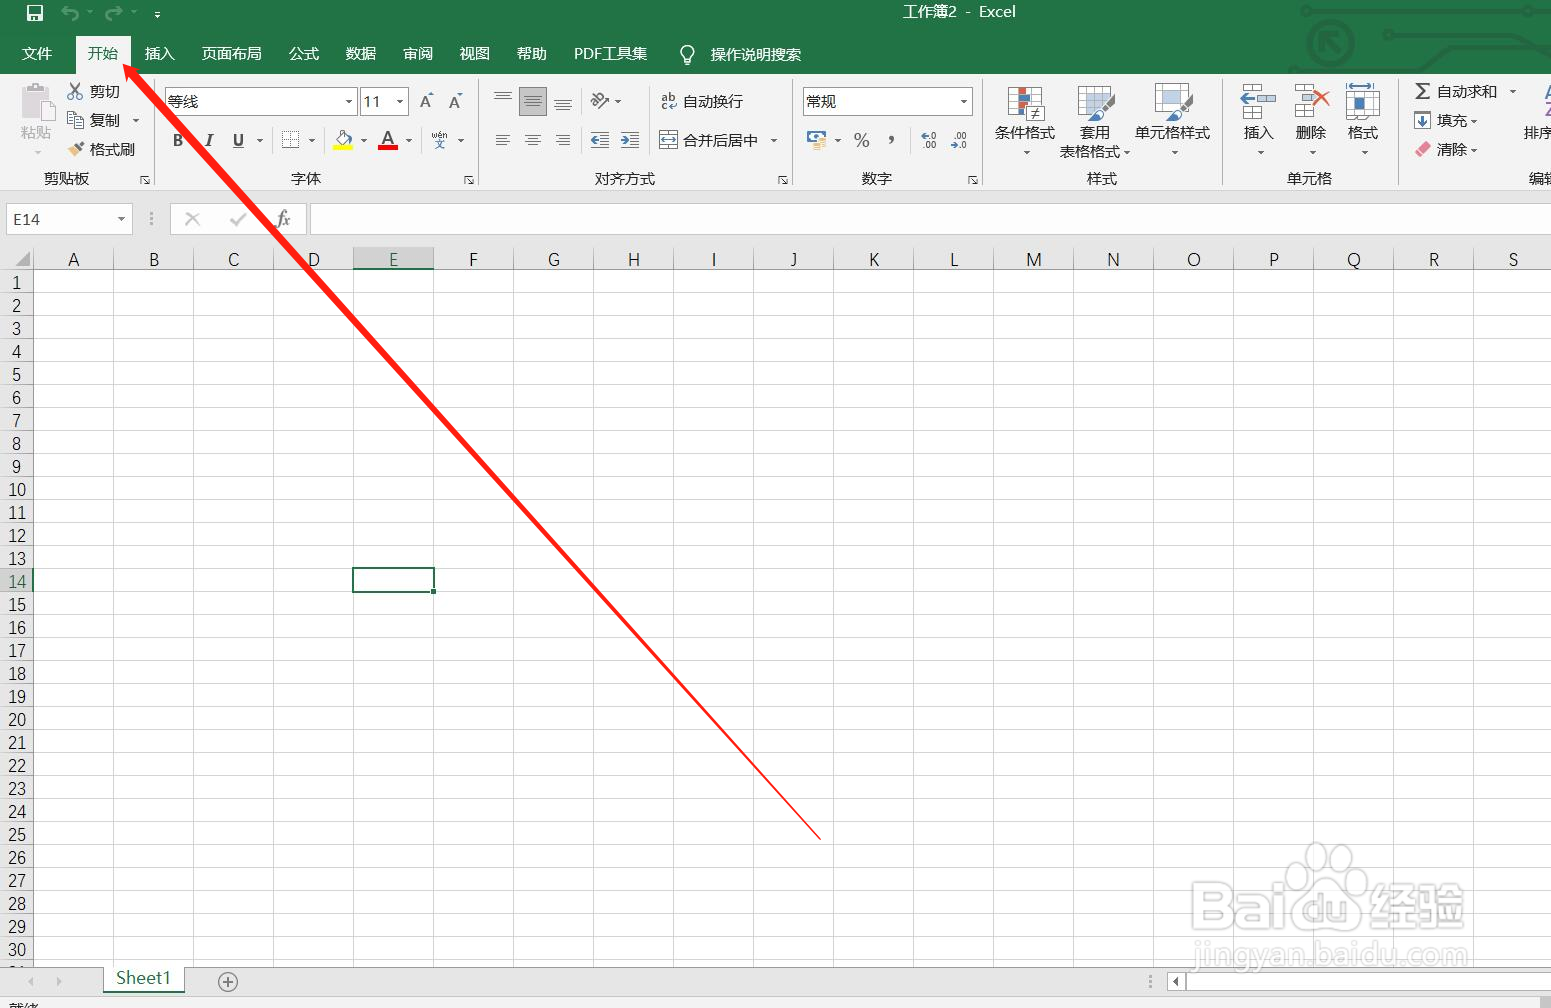This screenshot has height=1008, width=1551.
Task: Click the phonetic guide (wén) icon
Action: 440,140
